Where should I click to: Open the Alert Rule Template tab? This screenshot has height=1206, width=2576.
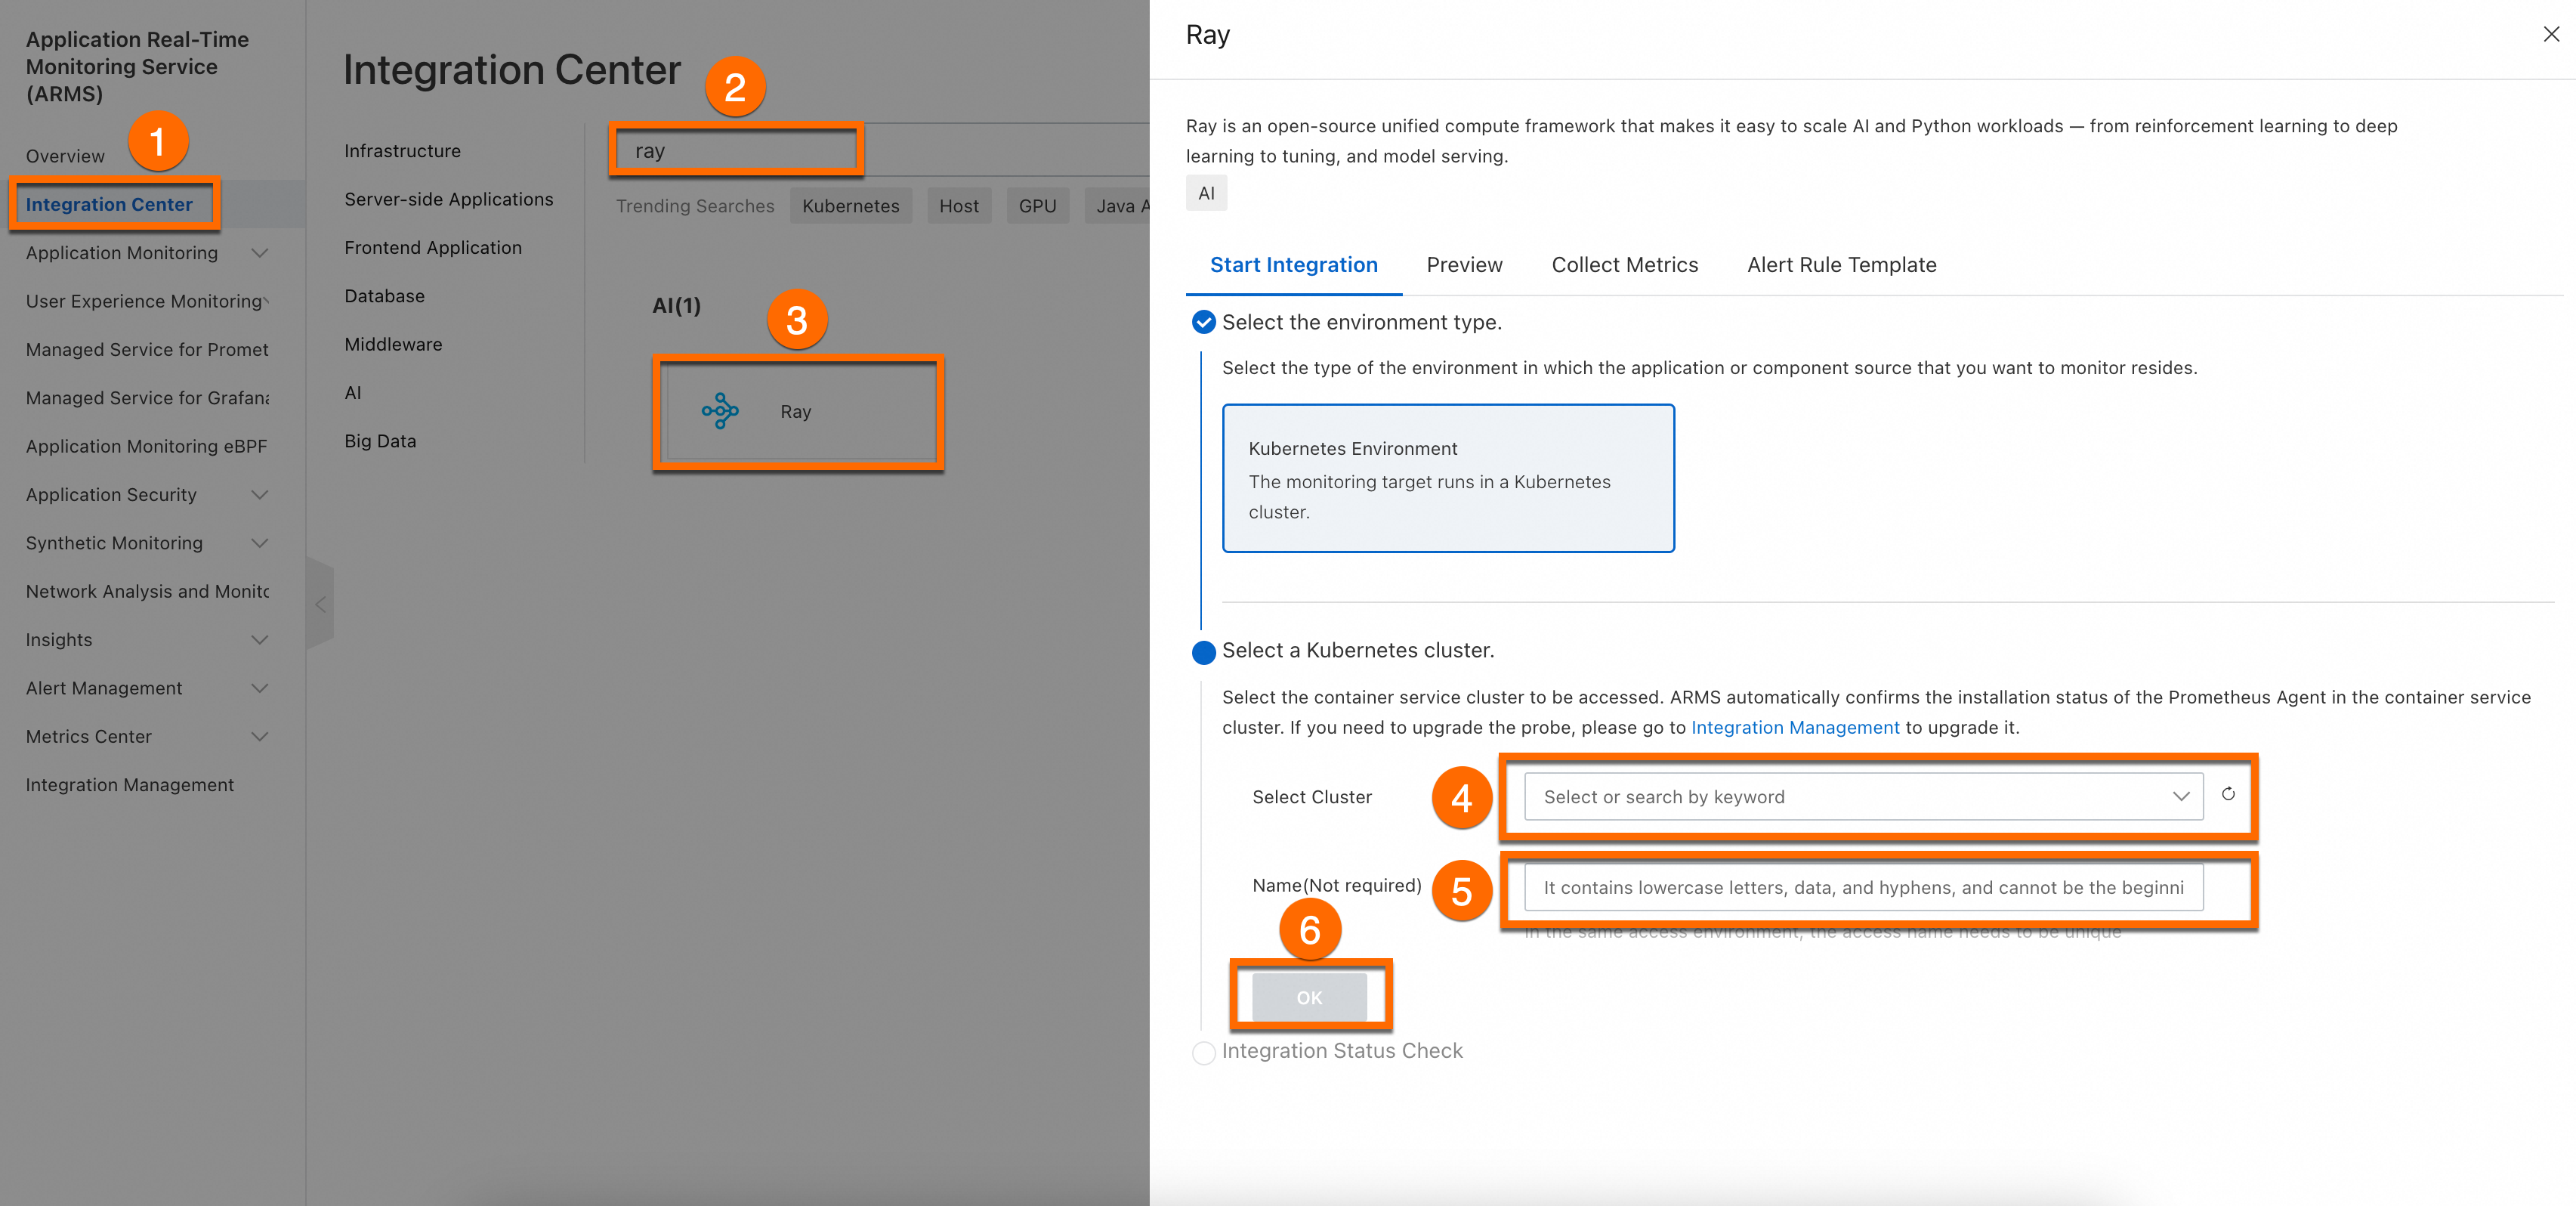point(1841,265)
